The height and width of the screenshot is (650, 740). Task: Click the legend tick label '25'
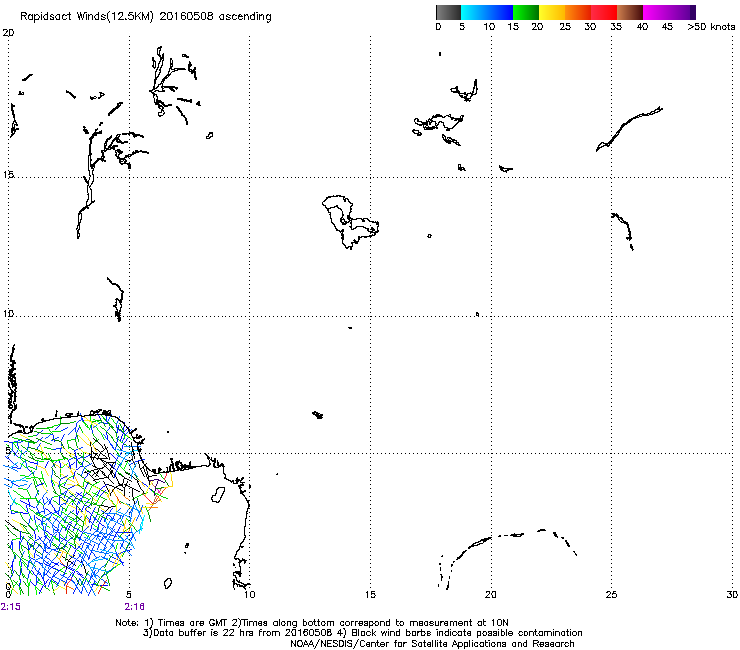click(x=565, y=27)
